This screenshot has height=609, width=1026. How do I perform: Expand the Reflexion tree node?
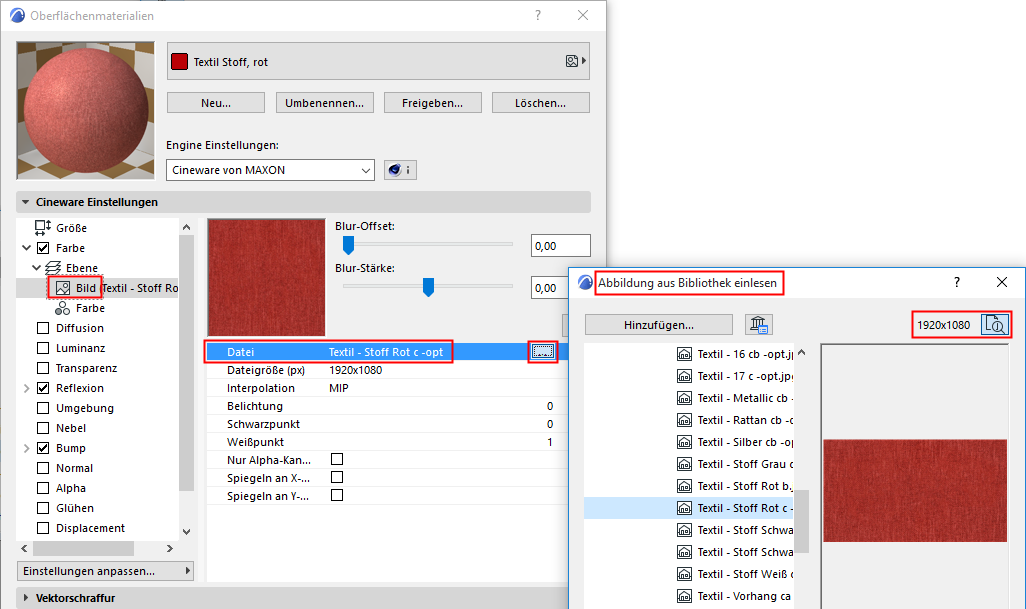pyautogui.click(x=27, y=388)
